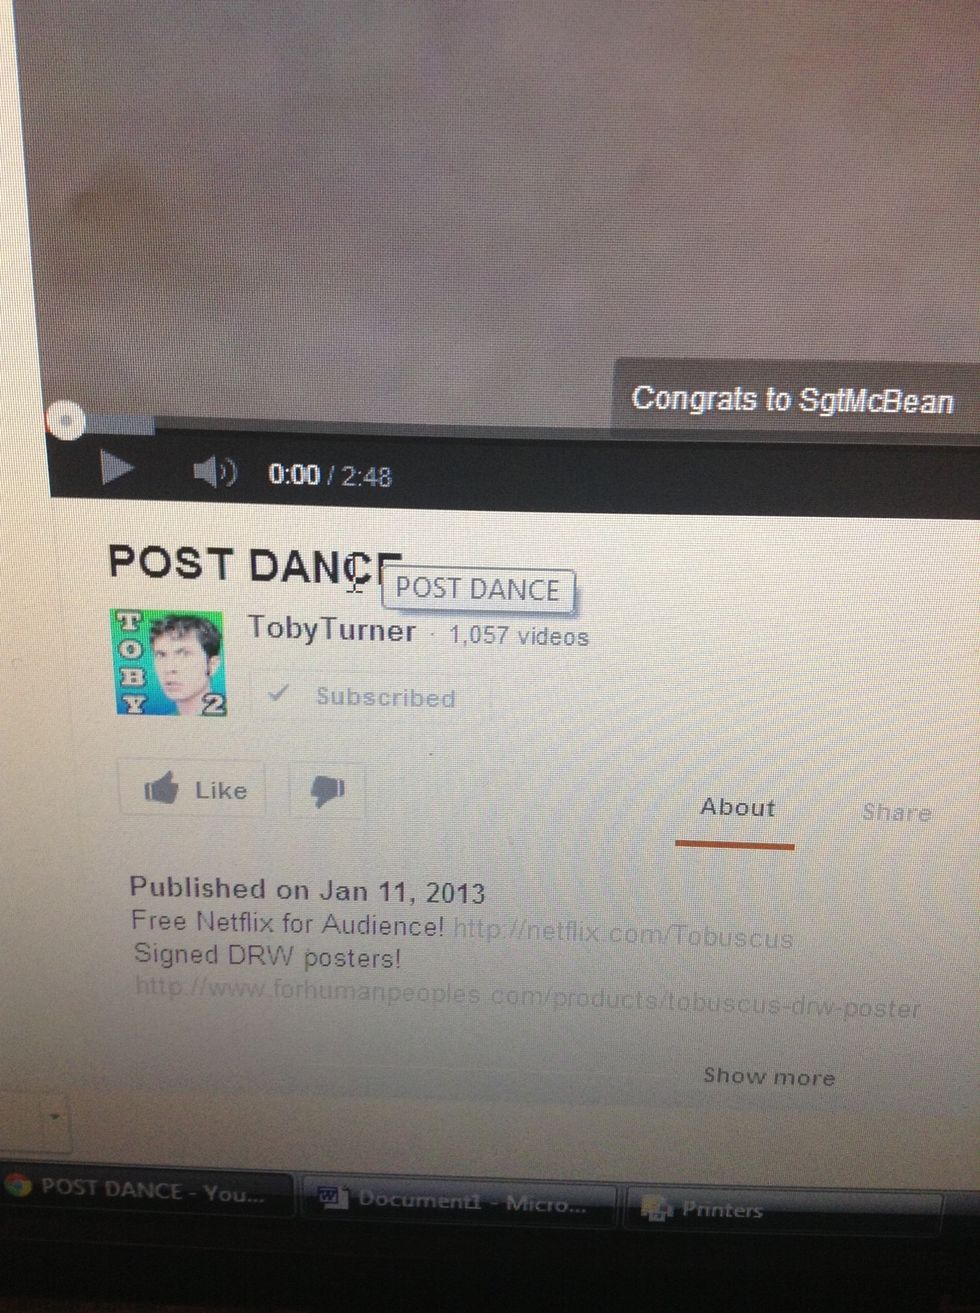Open the netflix.com/Tobuscus link
The image size is (980, 1313).
click(x=622, y=936)
